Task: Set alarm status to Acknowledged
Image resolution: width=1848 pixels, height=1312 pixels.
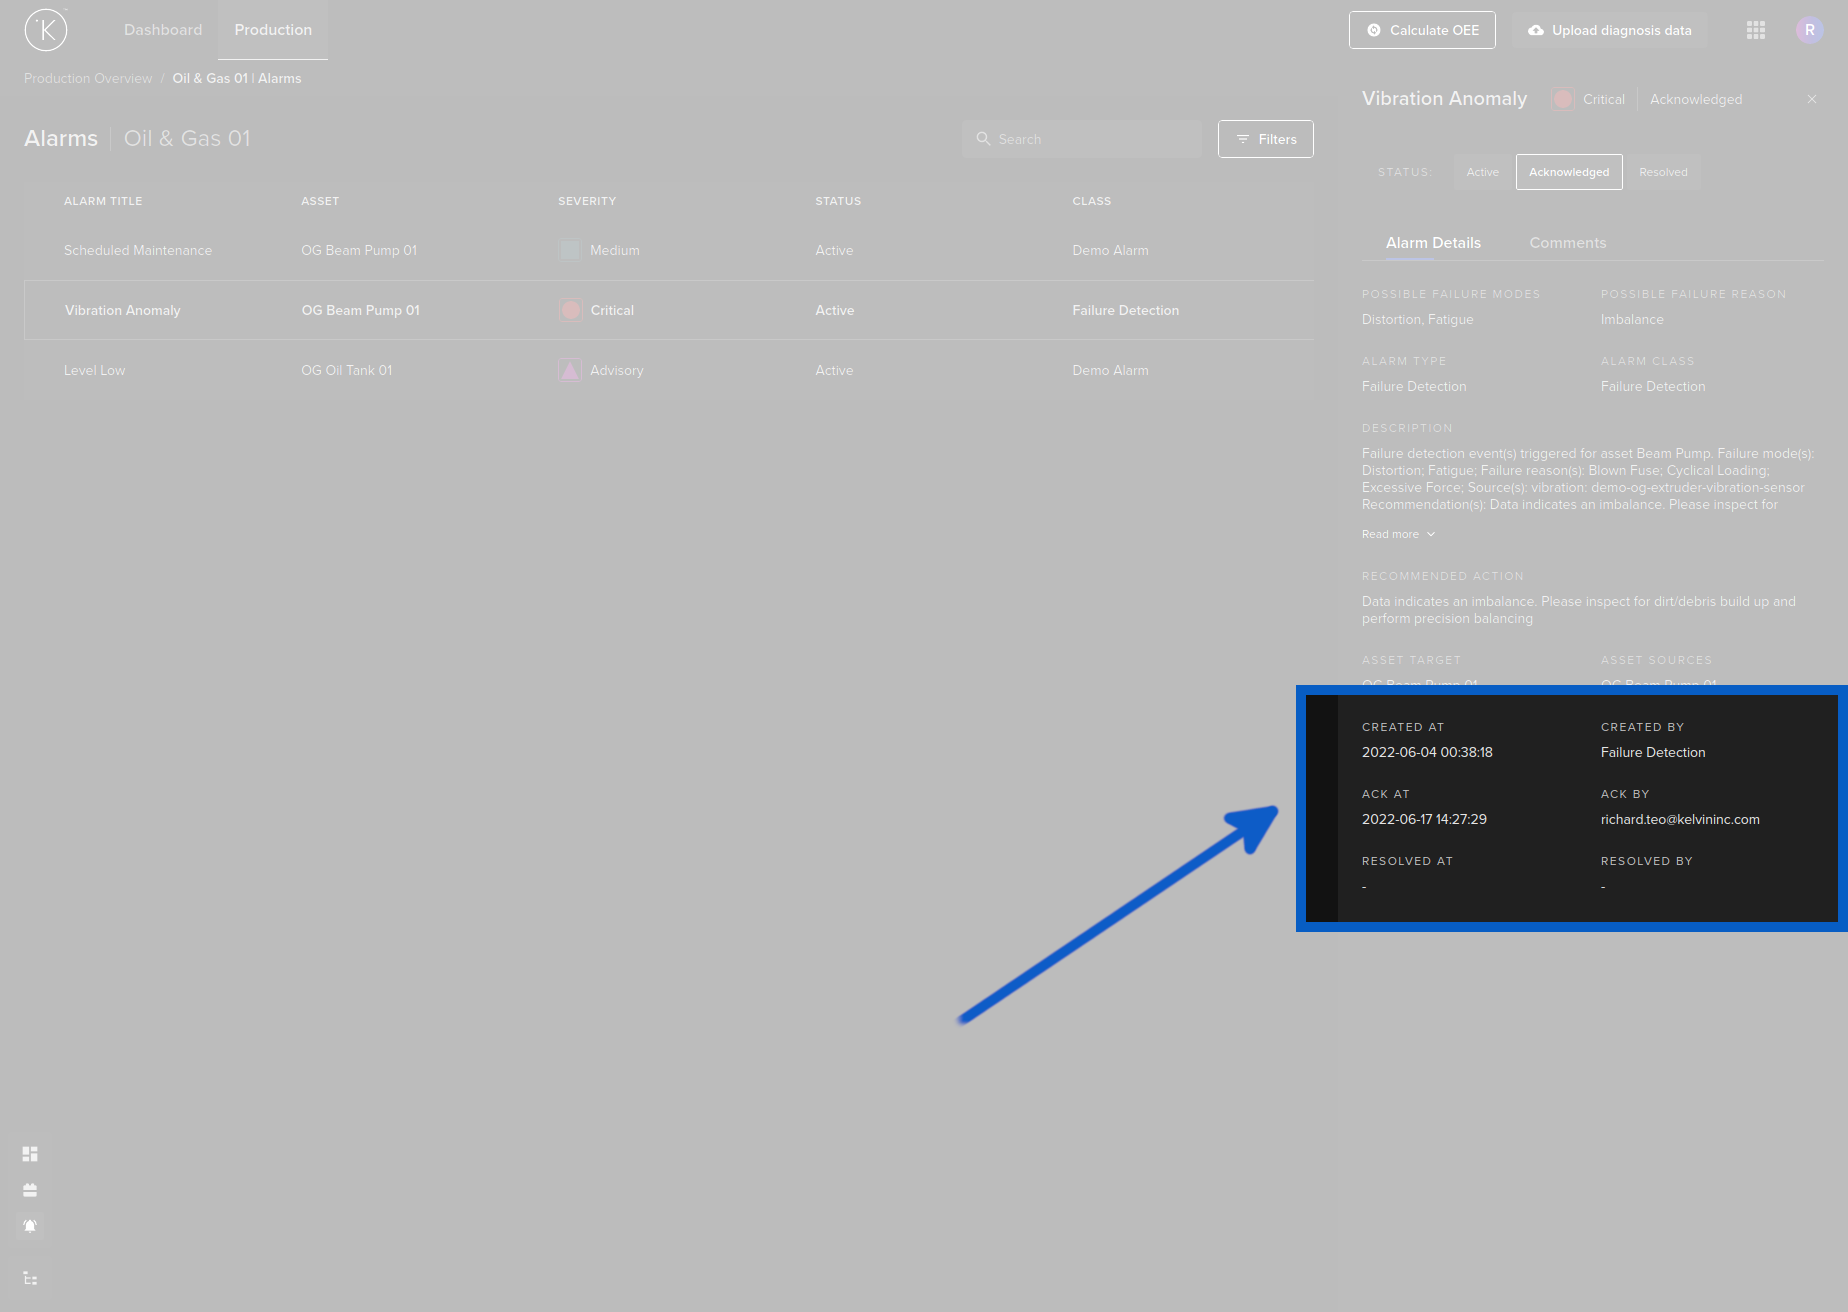Action: click(1569, 172)
